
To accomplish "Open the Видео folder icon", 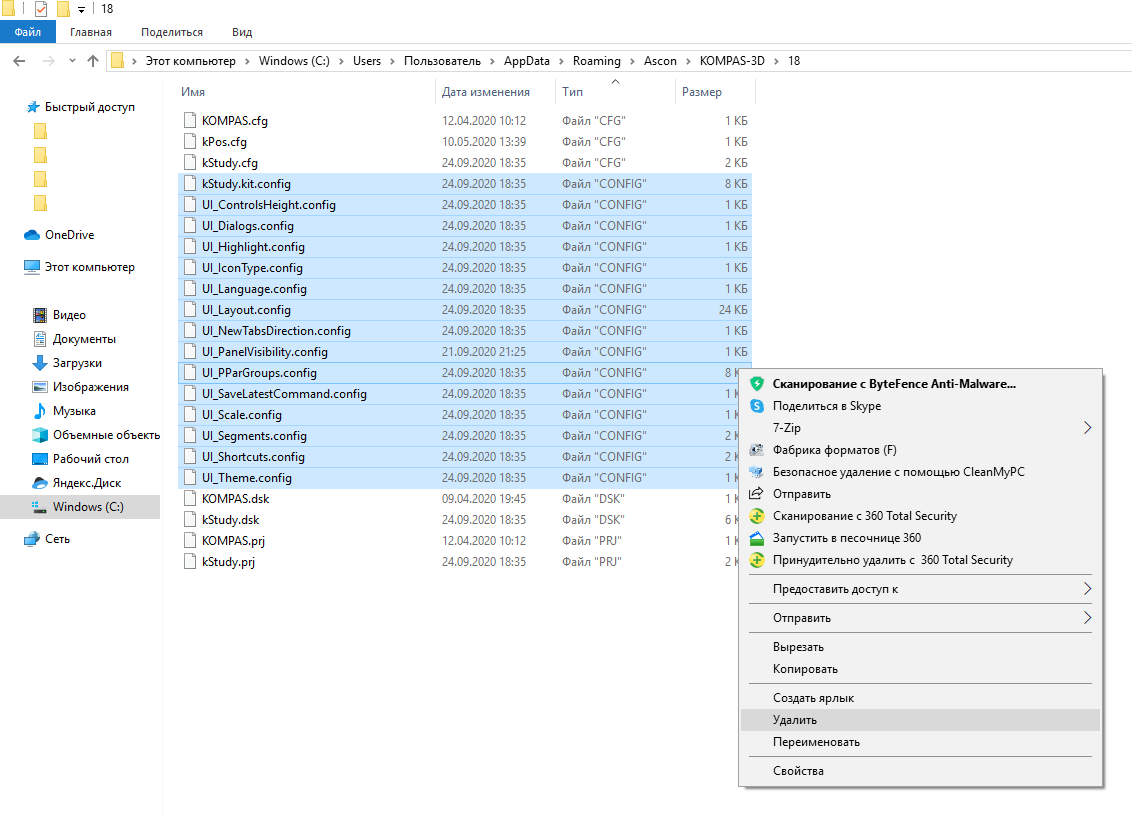I will click(x=40, y=315).
